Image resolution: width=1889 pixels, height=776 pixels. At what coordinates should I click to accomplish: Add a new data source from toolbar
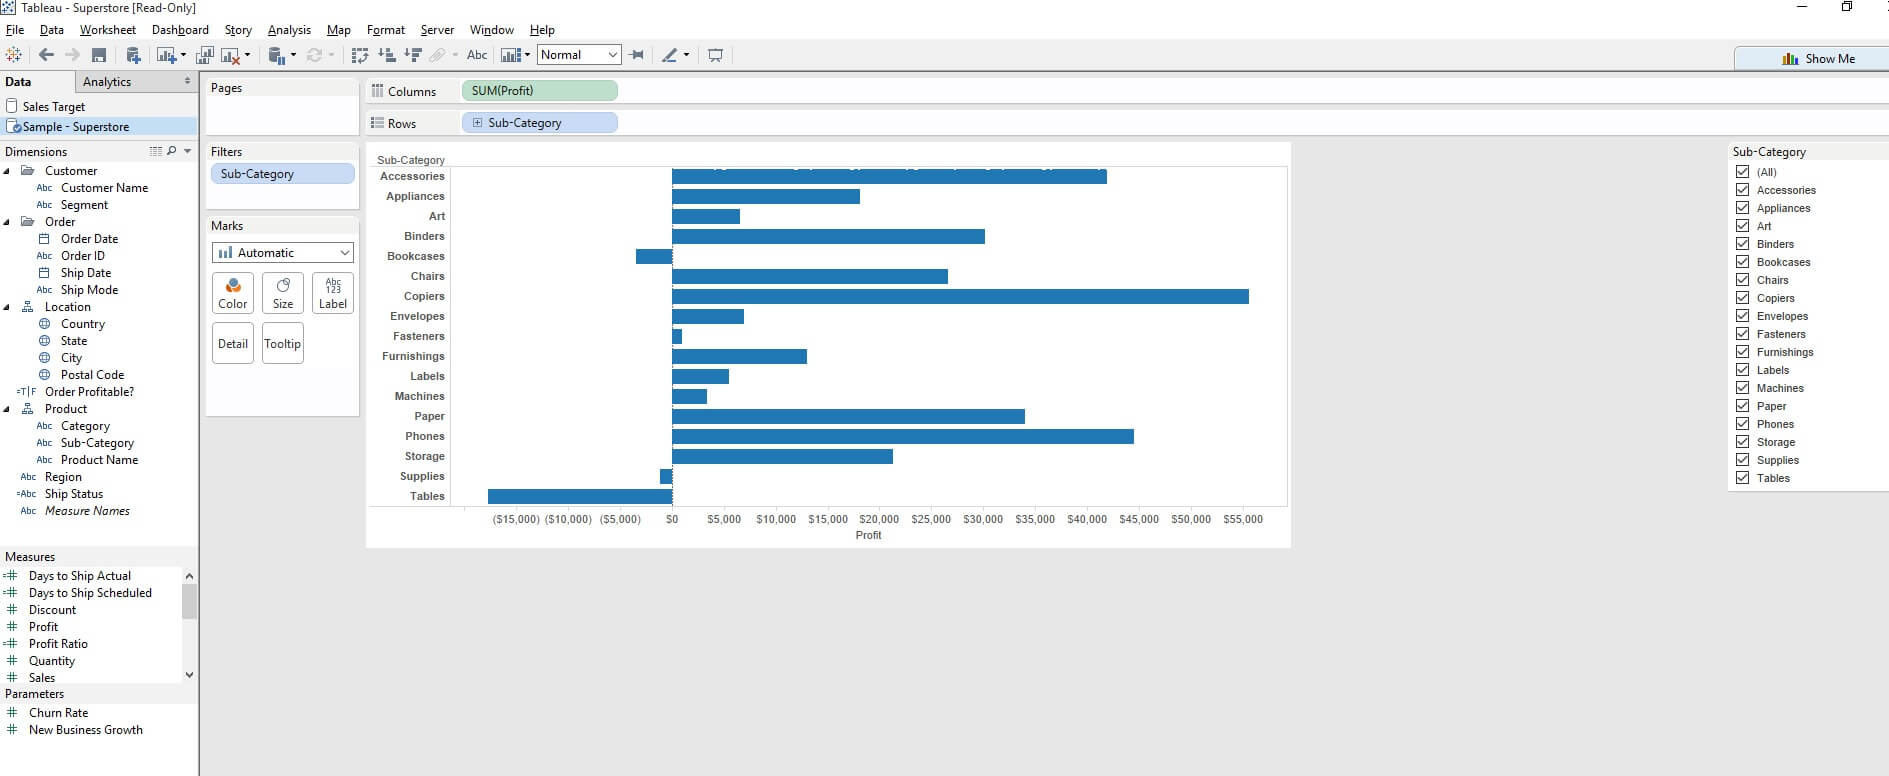click(133, 55)
